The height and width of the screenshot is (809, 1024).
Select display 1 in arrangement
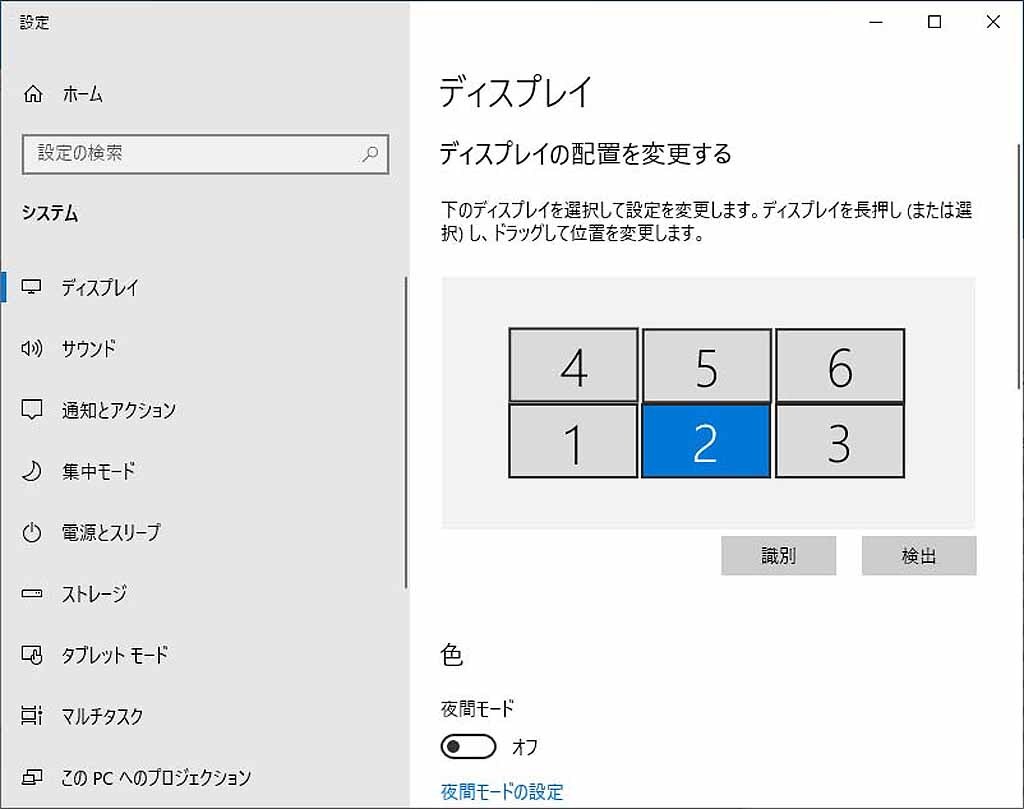pyautogui.click(x=573, y=441)
